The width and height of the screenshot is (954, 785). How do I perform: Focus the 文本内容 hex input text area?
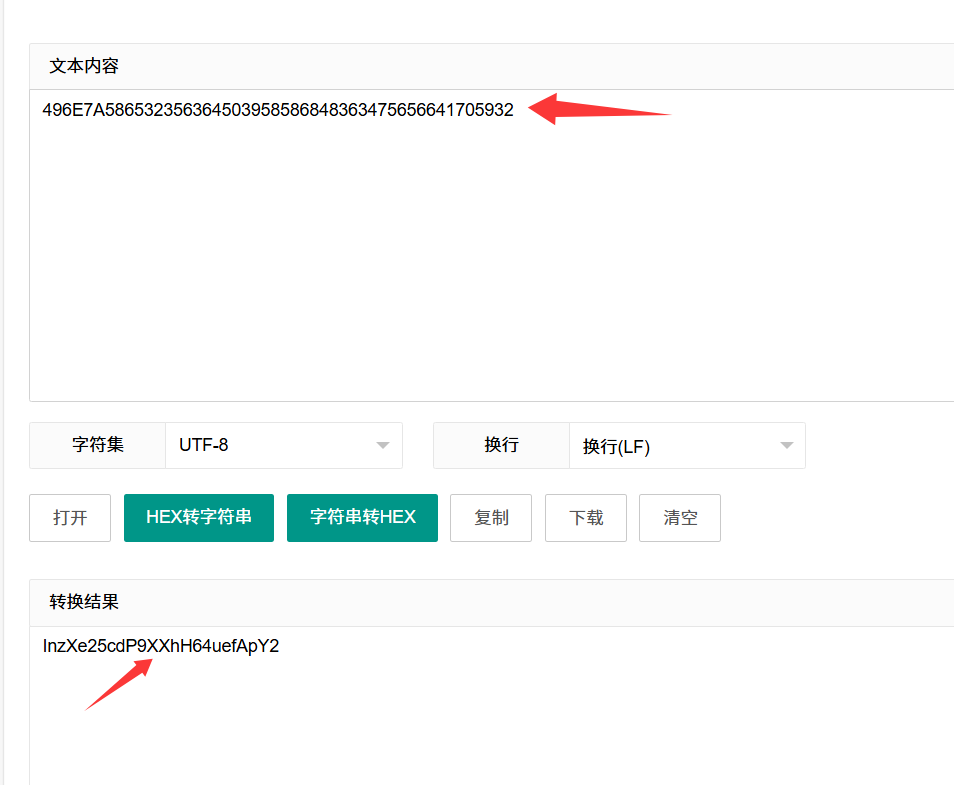tap(492, 245)
